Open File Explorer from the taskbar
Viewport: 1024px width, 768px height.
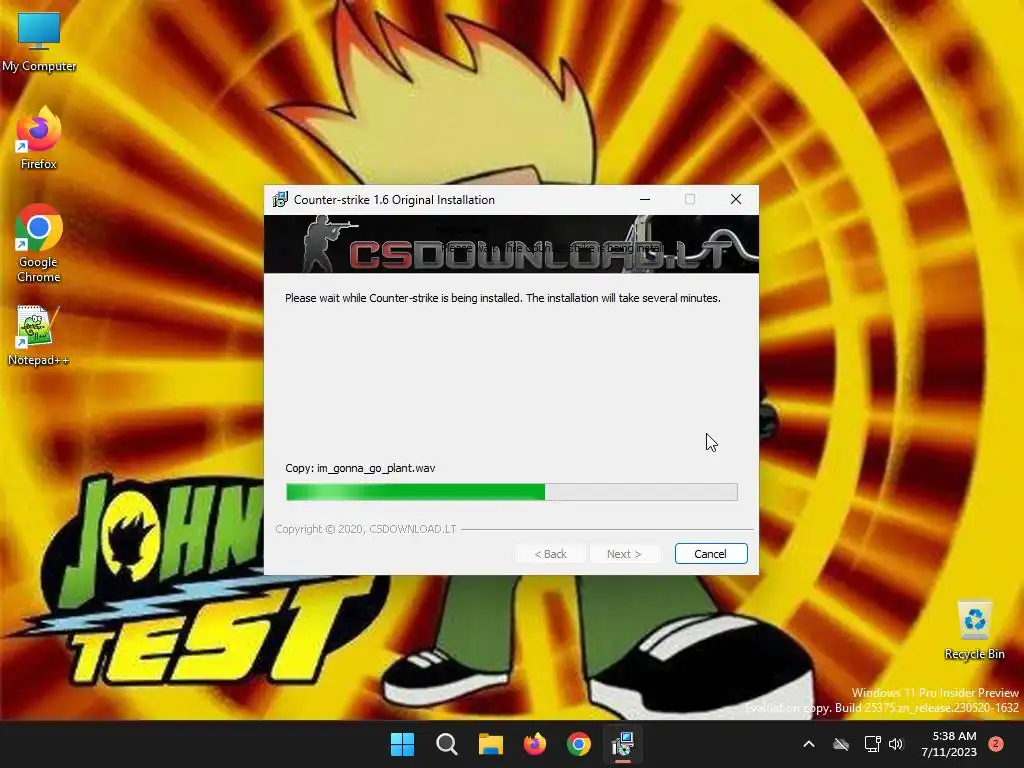tap(490, 744)
